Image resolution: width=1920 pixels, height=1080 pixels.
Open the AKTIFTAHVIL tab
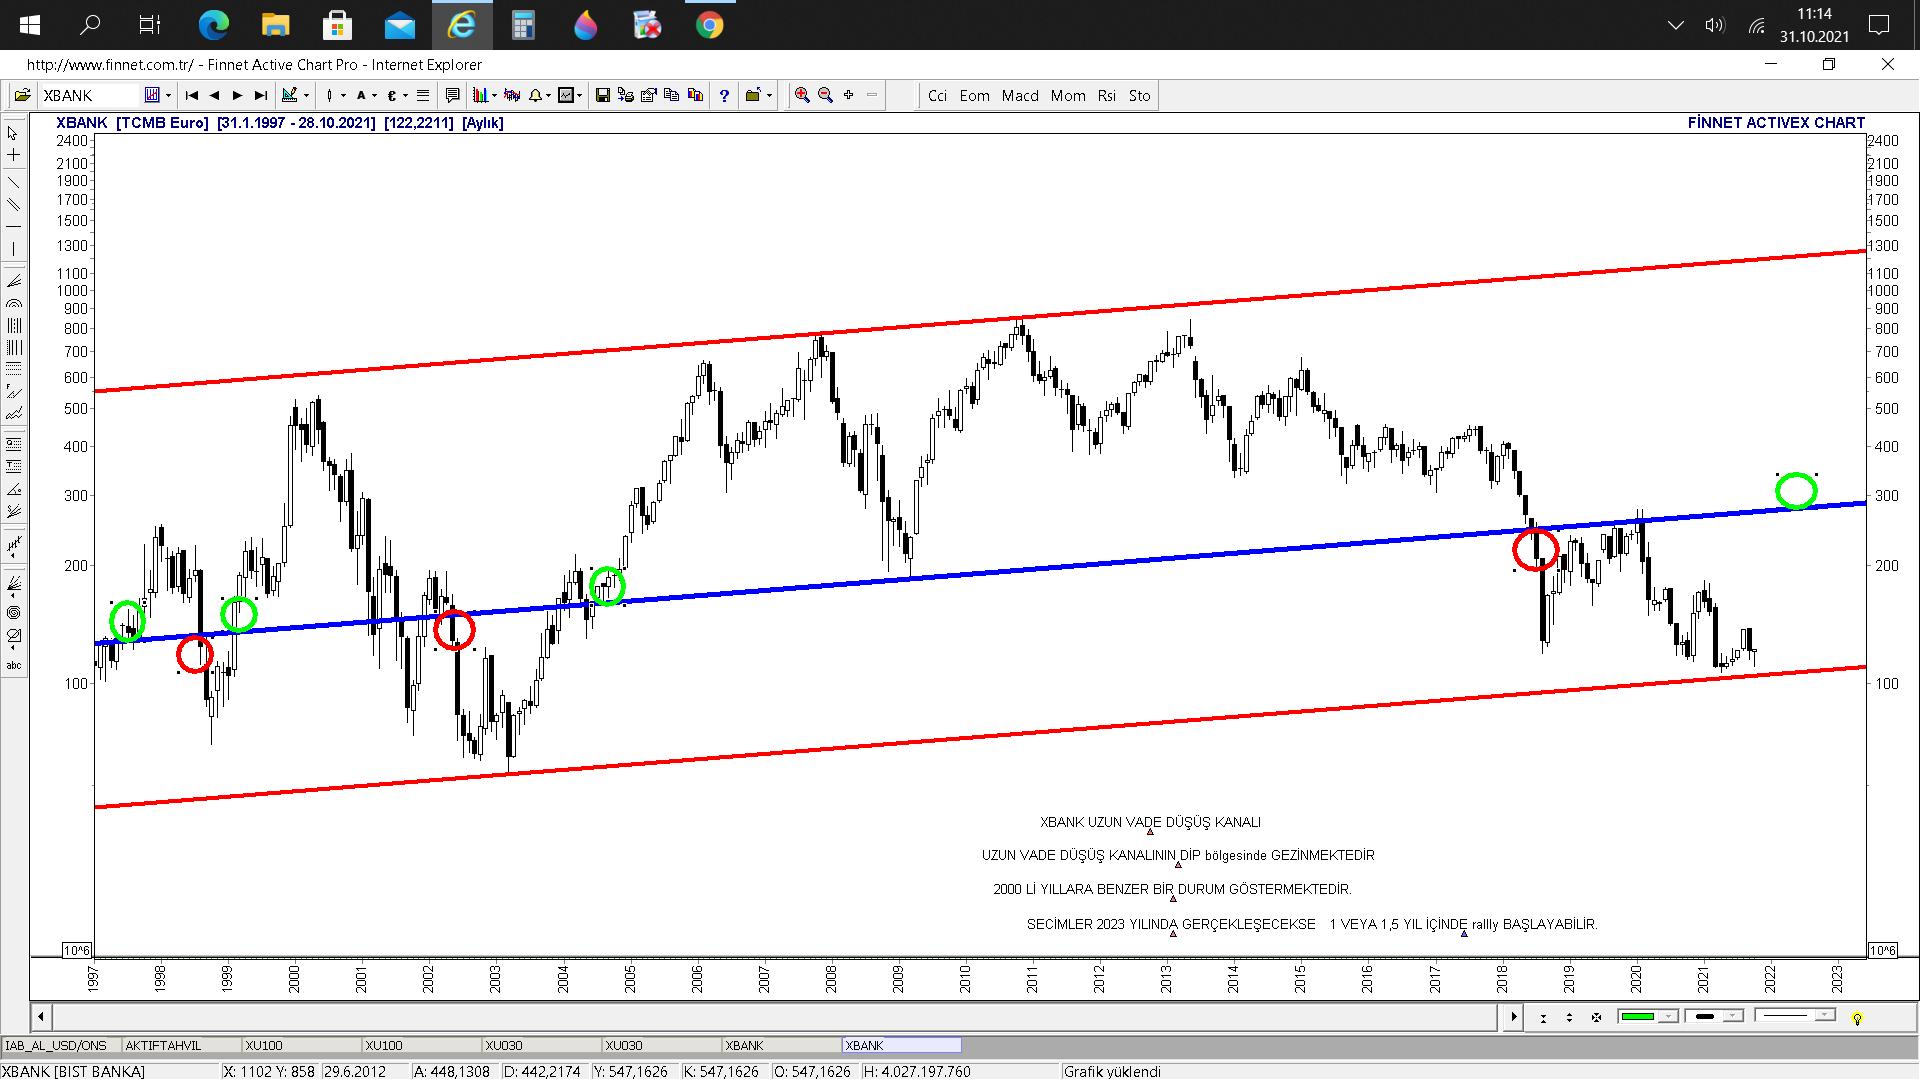[181, 1045]
